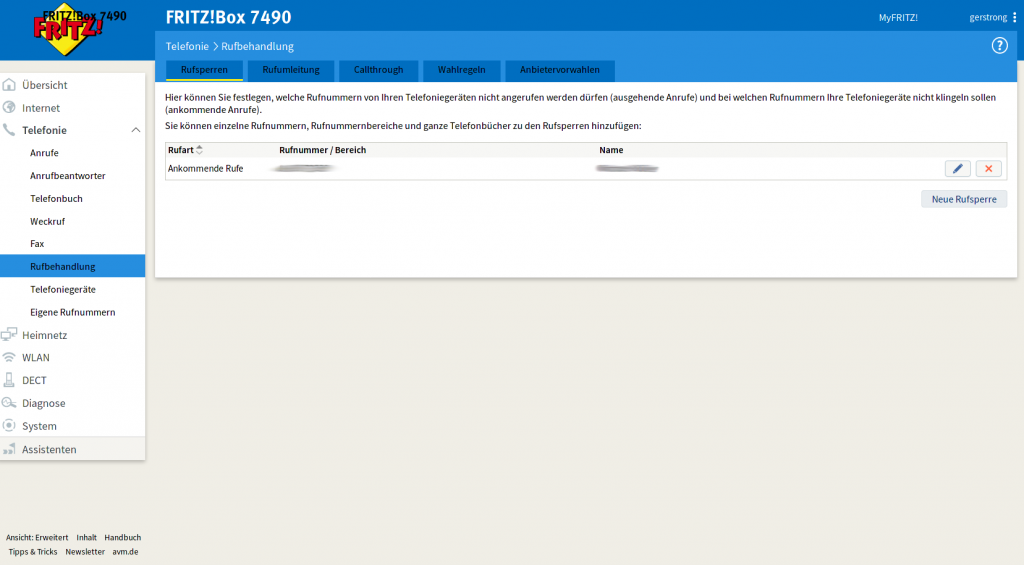Open the help question mark icon

pos(999,46)
